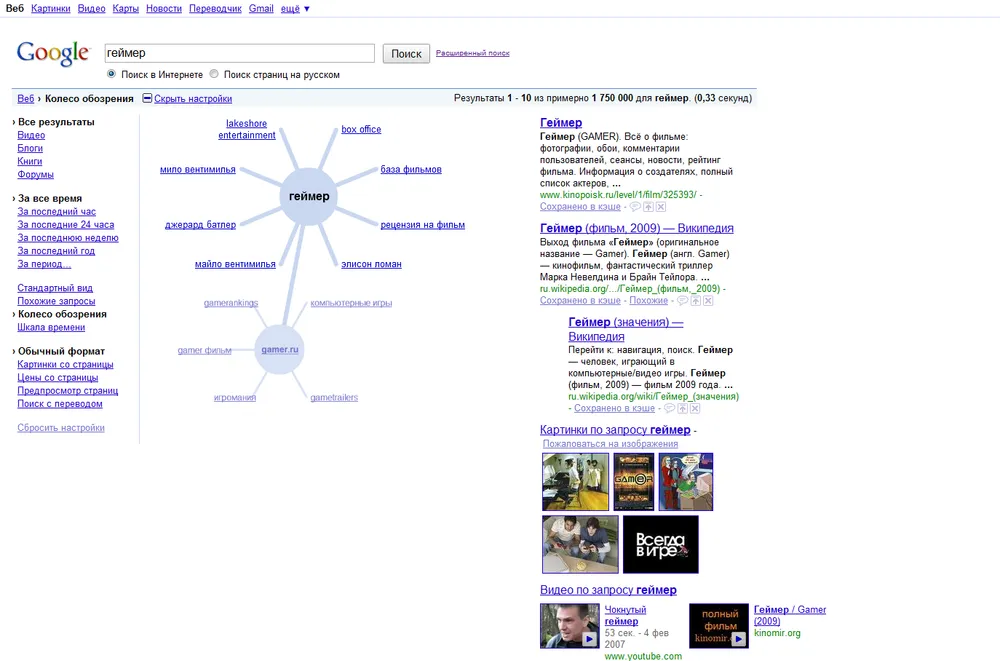Play the Чокнутый геймер video thumbnail
Viewport: 1000px width, 661px height.
click(570, 626)
